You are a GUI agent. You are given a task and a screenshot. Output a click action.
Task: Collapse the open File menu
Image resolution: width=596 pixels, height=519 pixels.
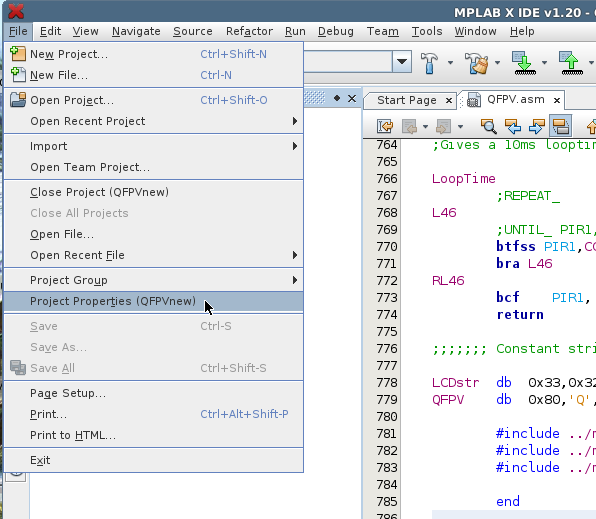coord(18,31)
